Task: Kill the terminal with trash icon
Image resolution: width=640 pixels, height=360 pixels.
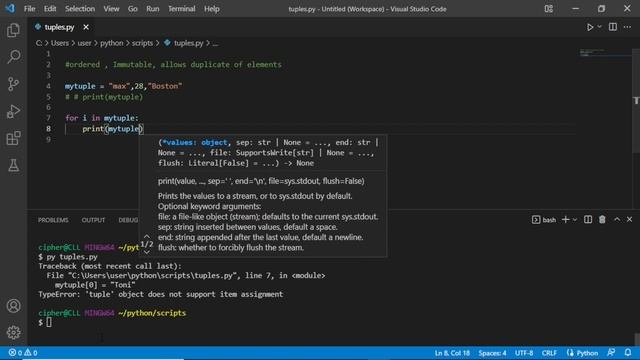Action: (x=602, y=220)
